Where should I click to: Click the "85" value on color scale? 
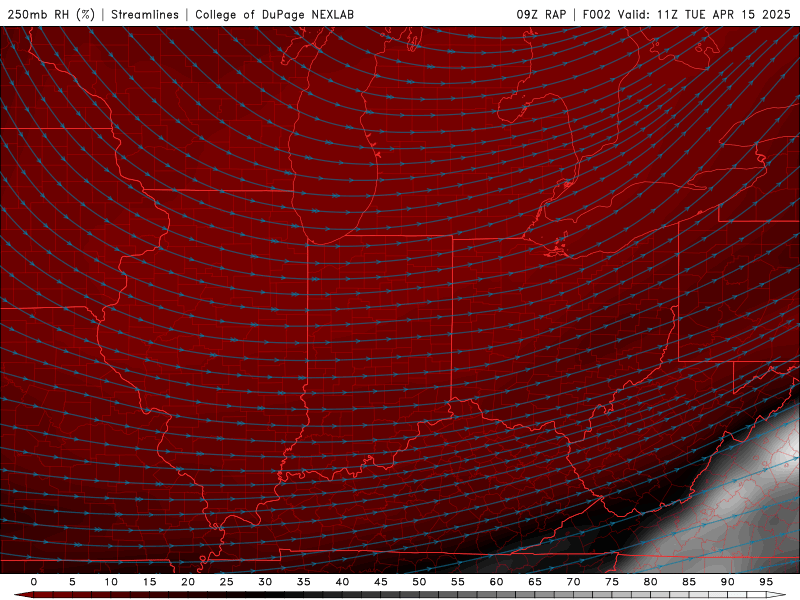click(689, 582)
